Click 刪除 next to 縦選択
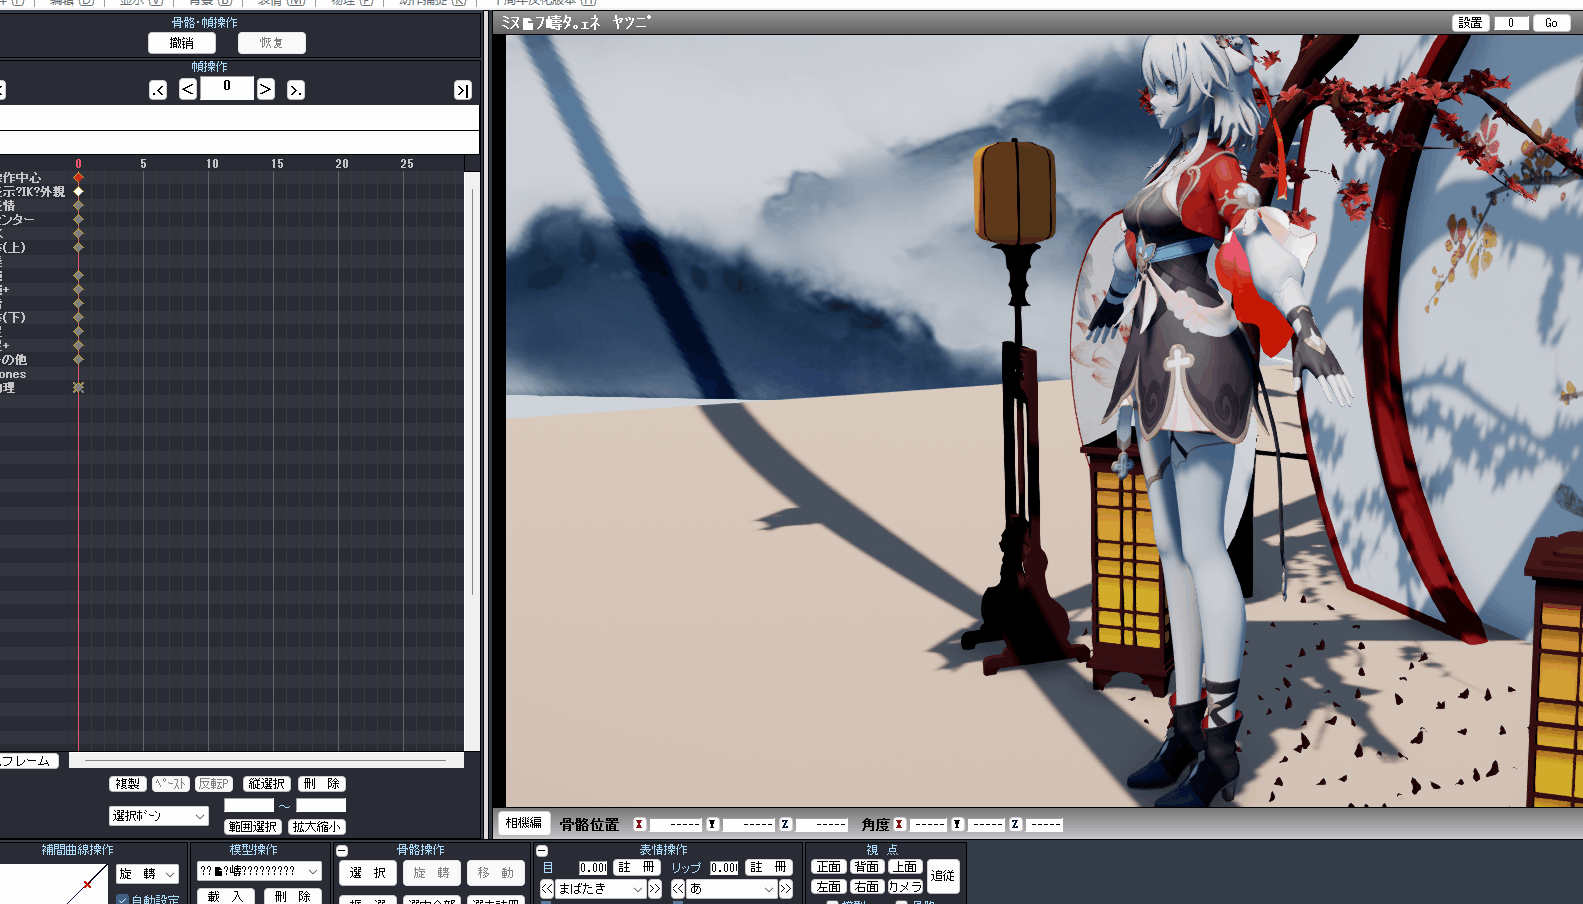 [x=322, y=784]
